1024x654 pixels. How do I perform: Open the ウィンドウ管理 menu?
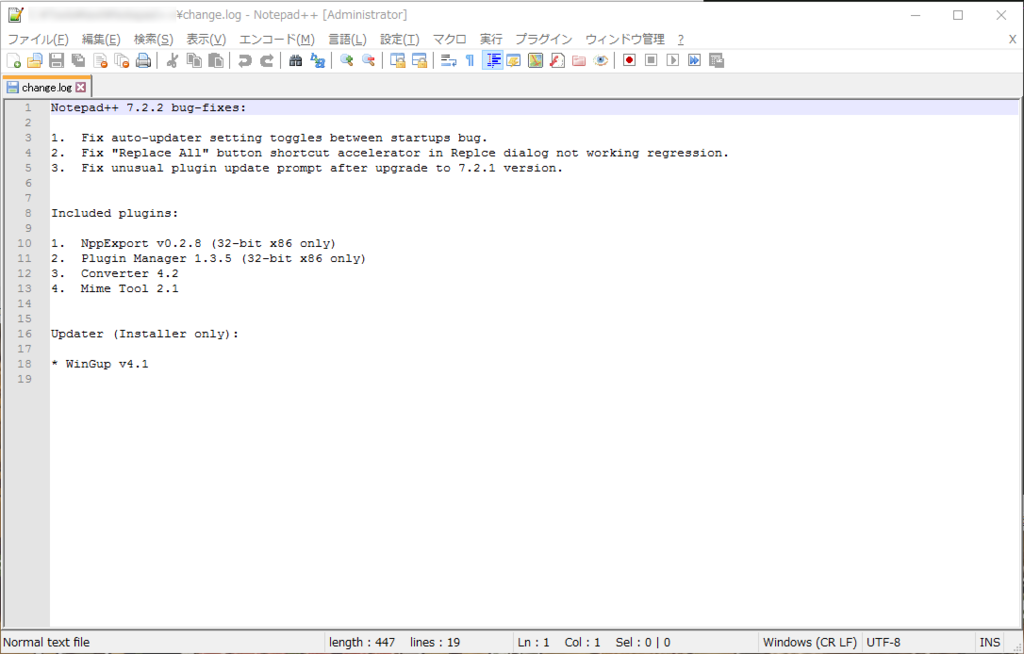click(624, 39)
